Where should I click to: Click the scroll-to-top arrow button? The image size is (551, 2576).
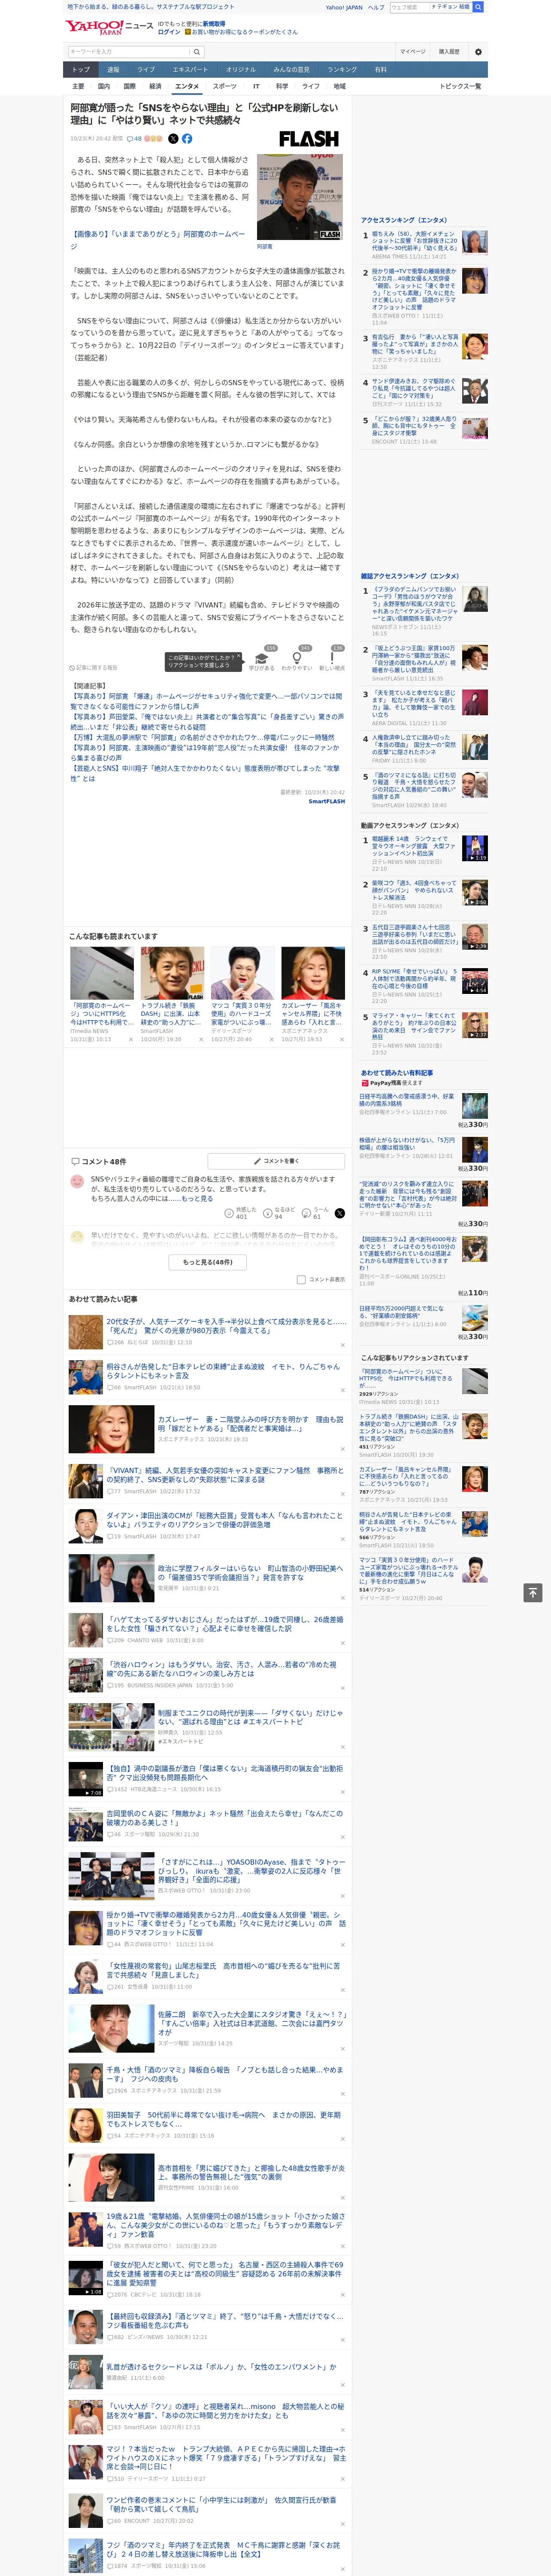(x=533, y=1592)
